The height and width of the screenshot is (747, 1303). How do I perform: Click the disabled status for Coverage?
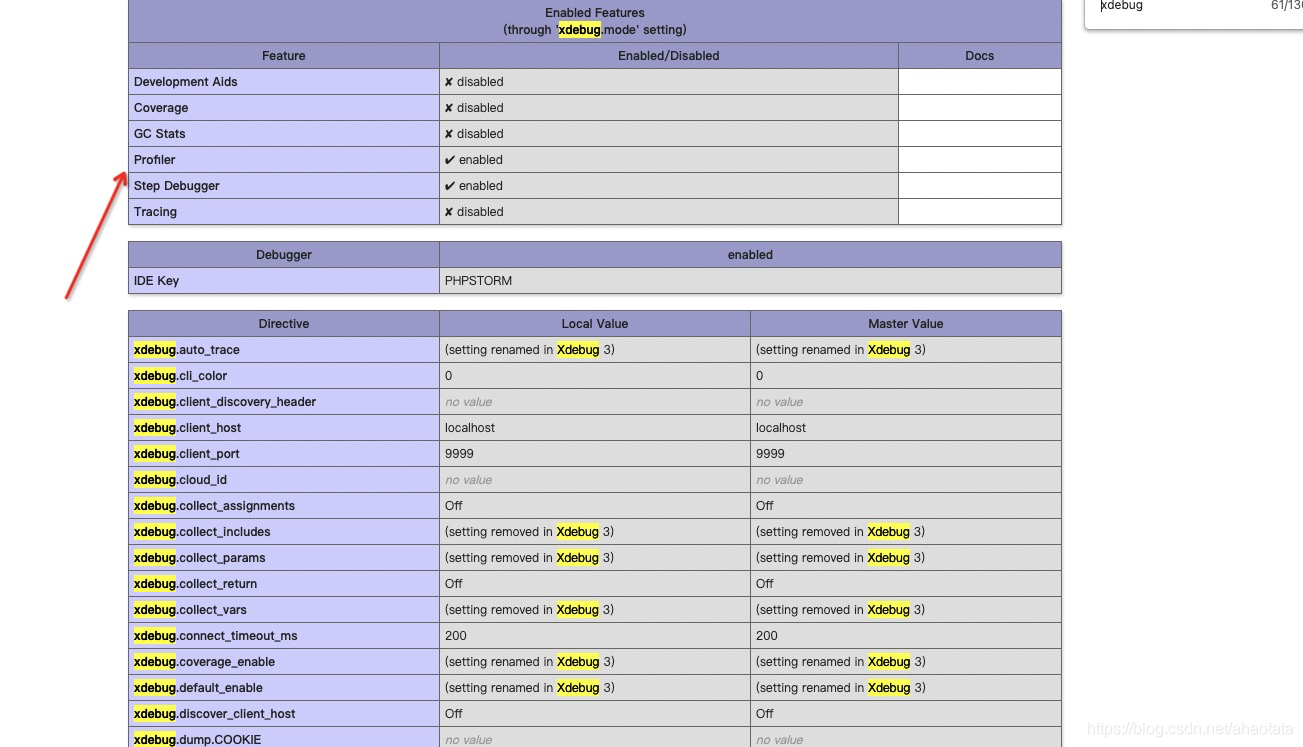pyautogui.click(x=474, y=108)
